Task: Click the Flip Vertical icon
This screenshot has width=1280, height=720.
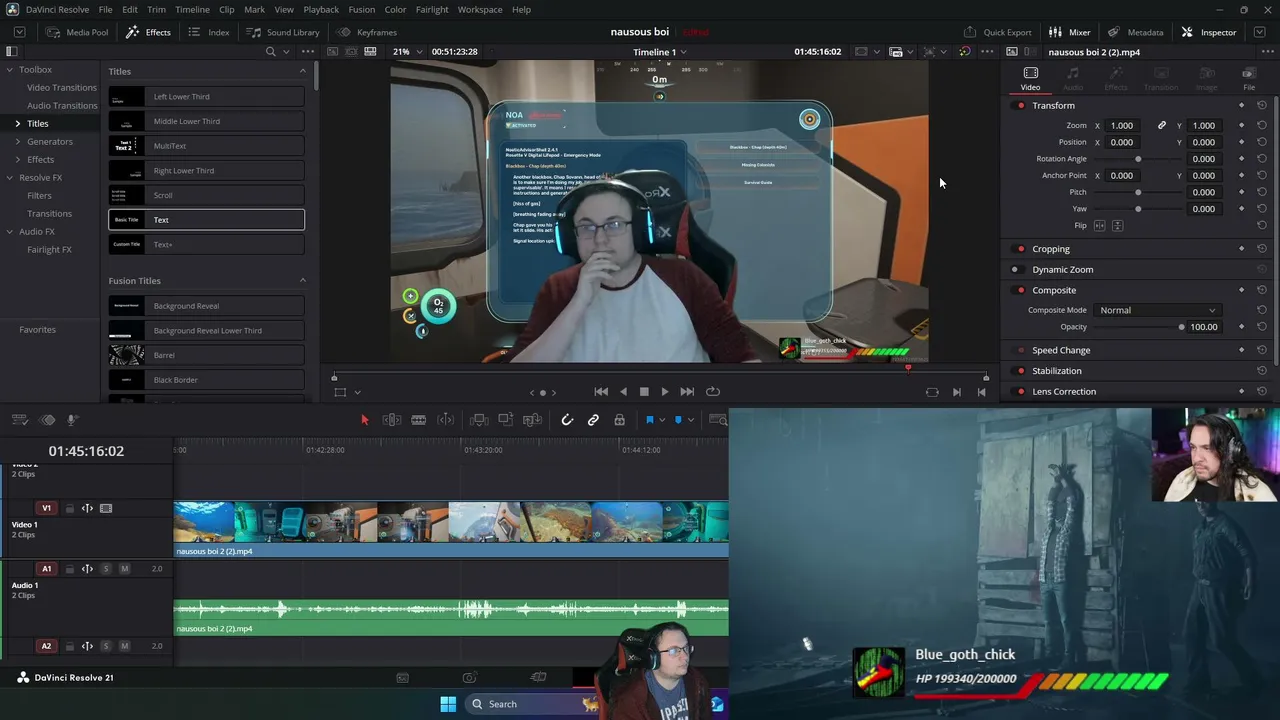Action: point(1118,226)
